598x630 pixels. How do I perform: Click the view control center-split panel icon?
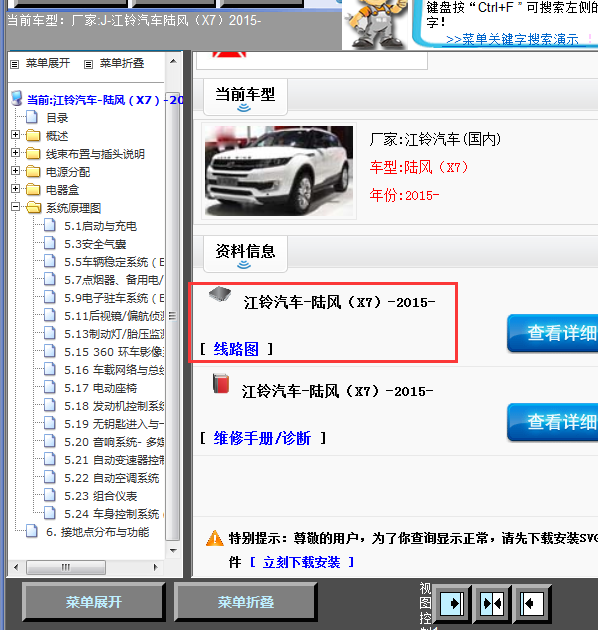[x=493, y=603]
